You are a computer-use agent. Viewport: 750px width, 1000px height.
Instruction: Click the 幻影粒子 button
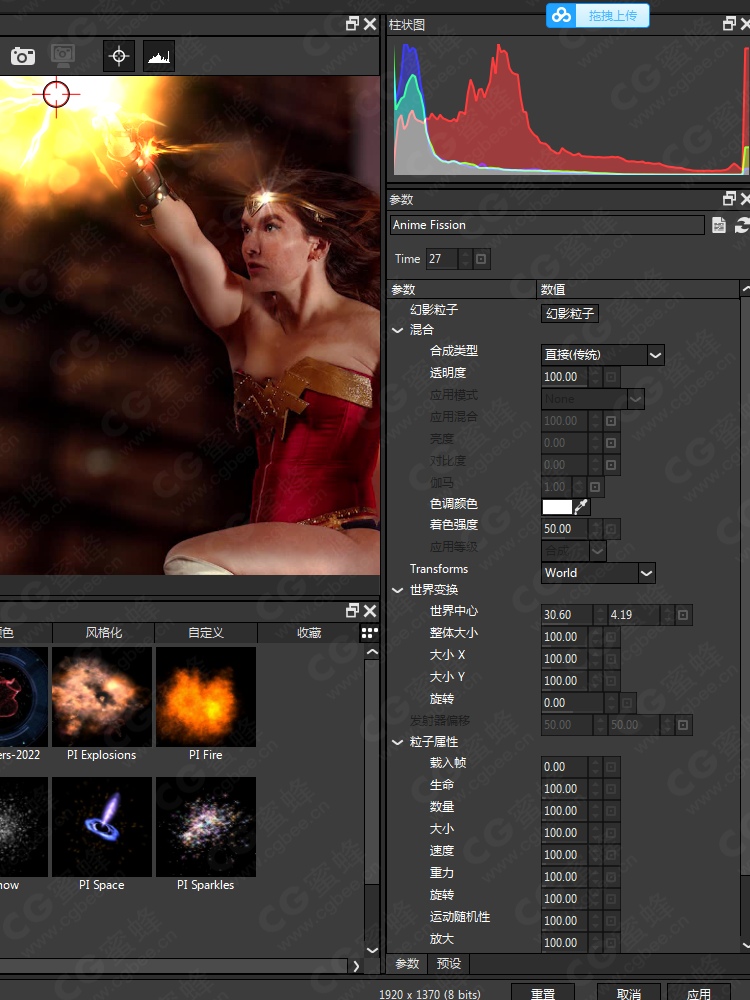pos(570,313)
